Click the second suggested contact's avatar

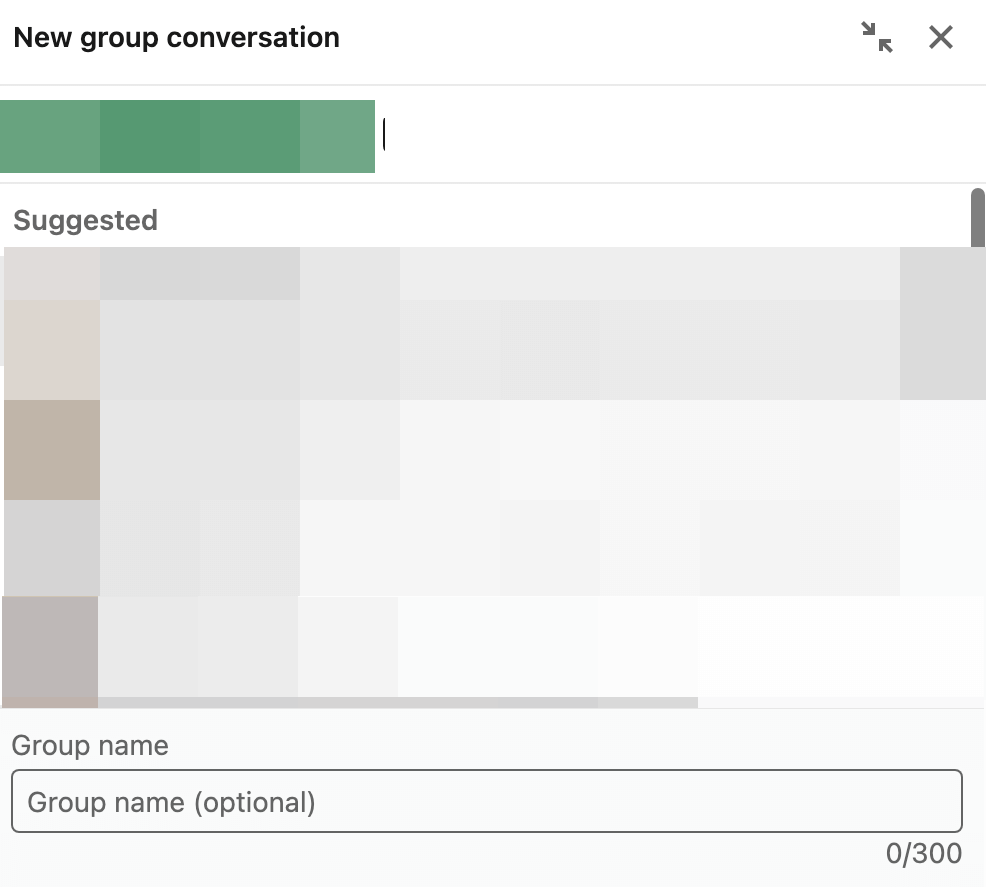tap(52, 350)
